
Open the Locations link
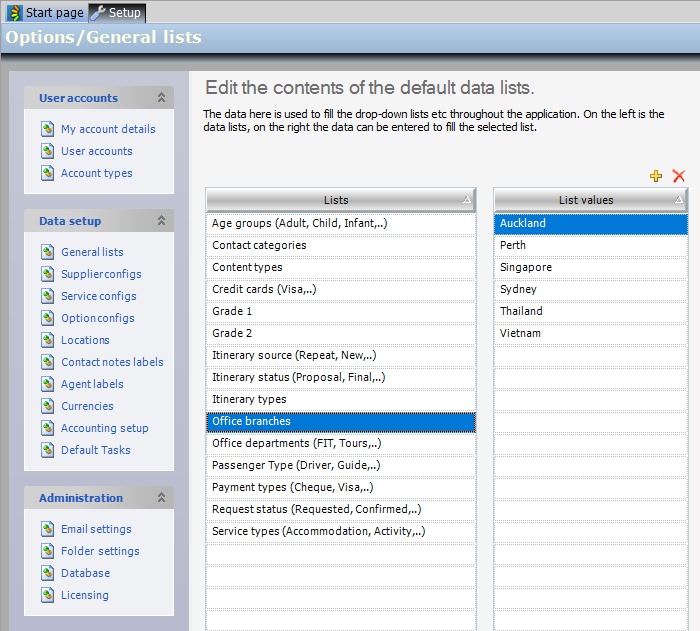85,340
